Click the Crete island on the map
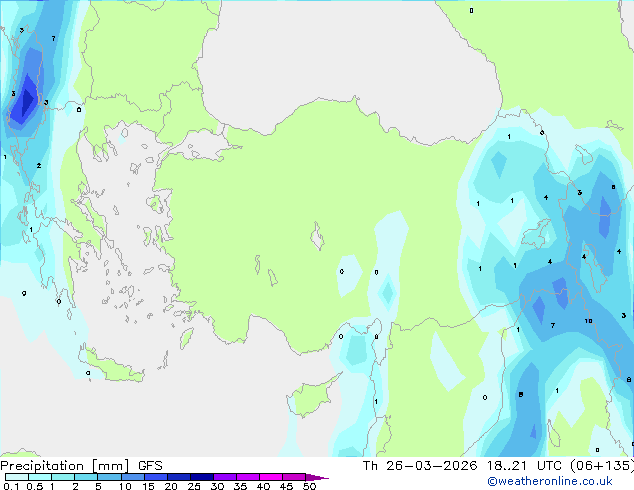 pyautogui.click(x=114, y=367)
